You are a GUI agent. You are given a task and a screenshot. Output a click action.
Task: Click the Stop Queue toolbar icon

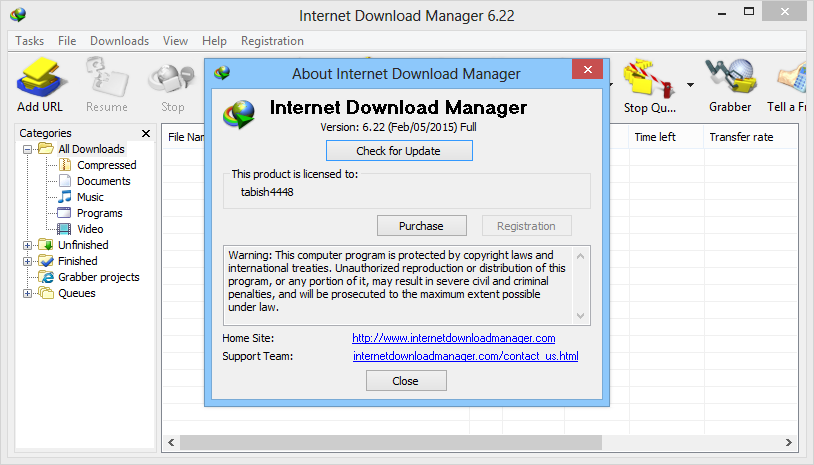(x=649, y=85)
